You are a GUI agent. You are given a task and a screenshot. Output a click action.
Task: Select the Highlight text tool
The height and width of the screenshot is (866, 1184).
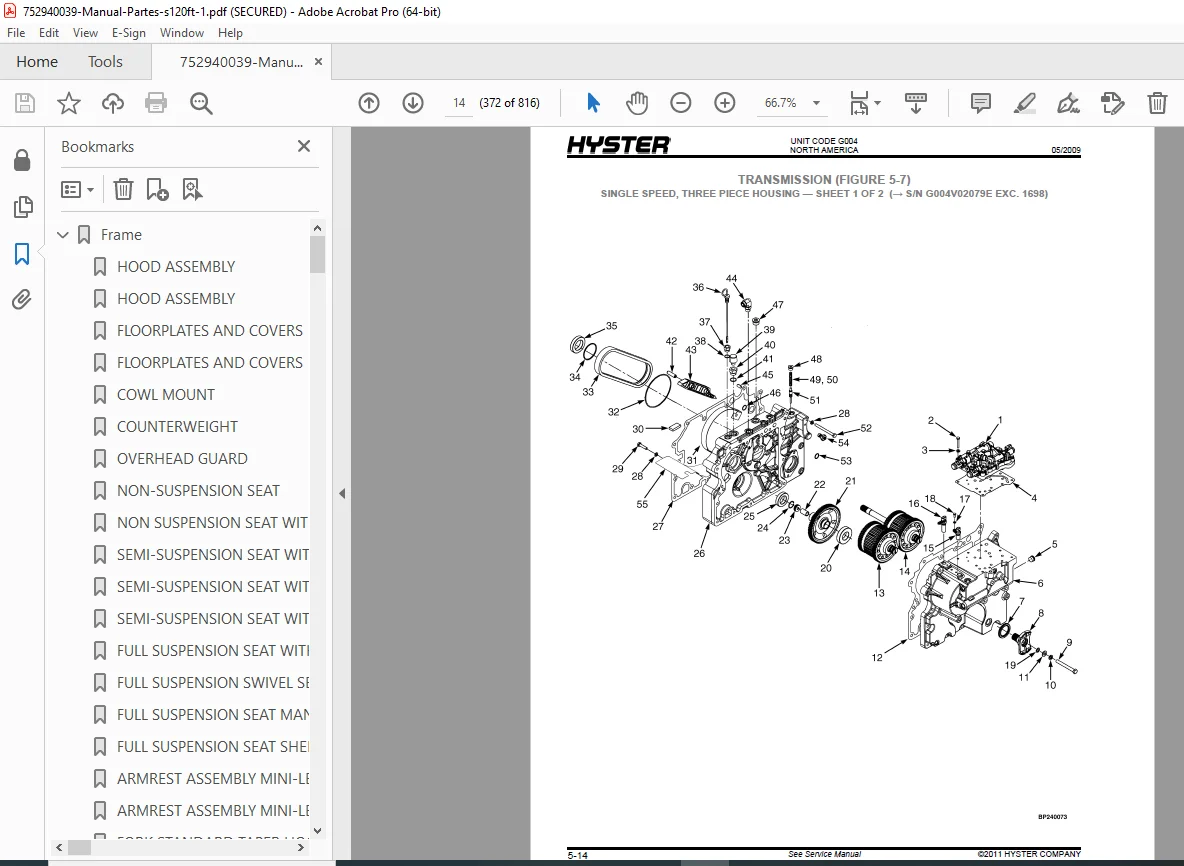pos(1024,103)
